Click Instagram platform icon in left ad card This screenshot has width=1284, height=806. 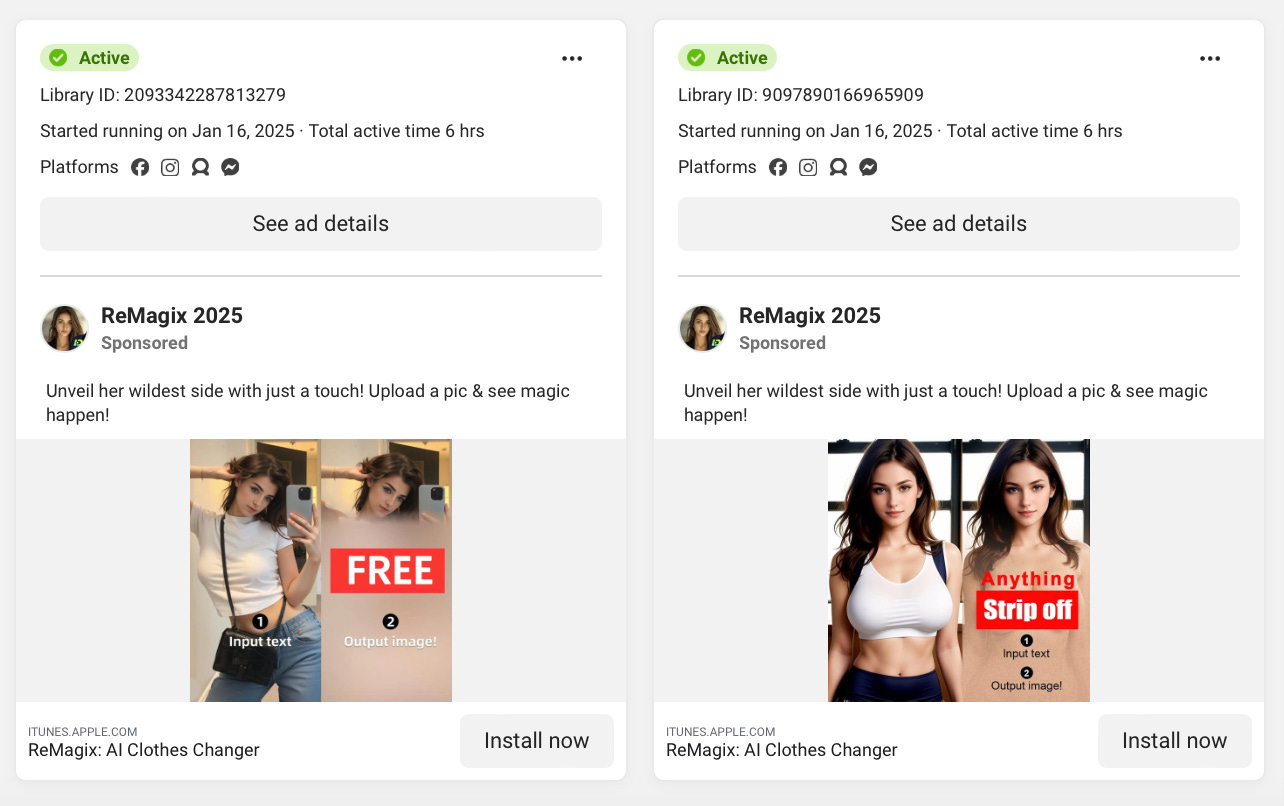pos(170,168)
